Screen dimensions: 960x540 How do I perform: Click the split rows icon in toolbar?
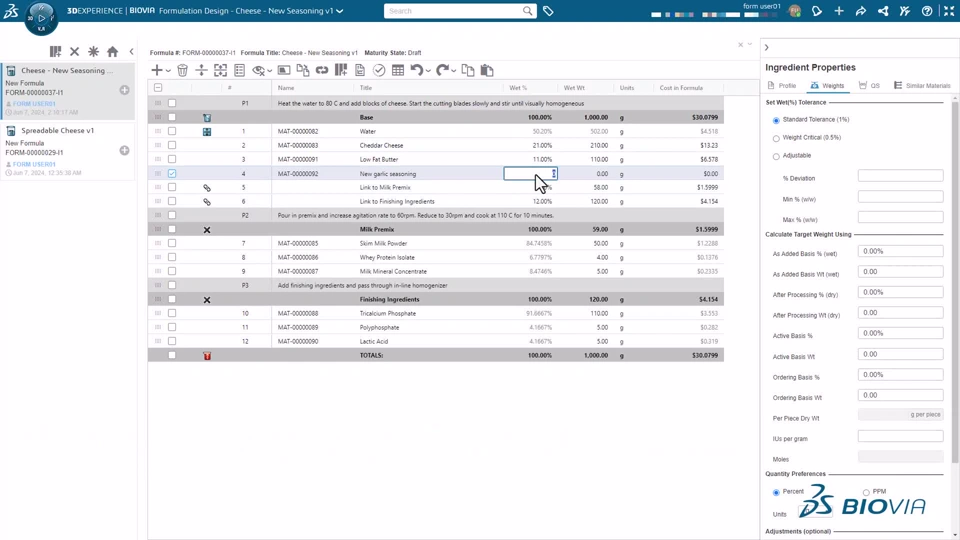pos(201,70)
